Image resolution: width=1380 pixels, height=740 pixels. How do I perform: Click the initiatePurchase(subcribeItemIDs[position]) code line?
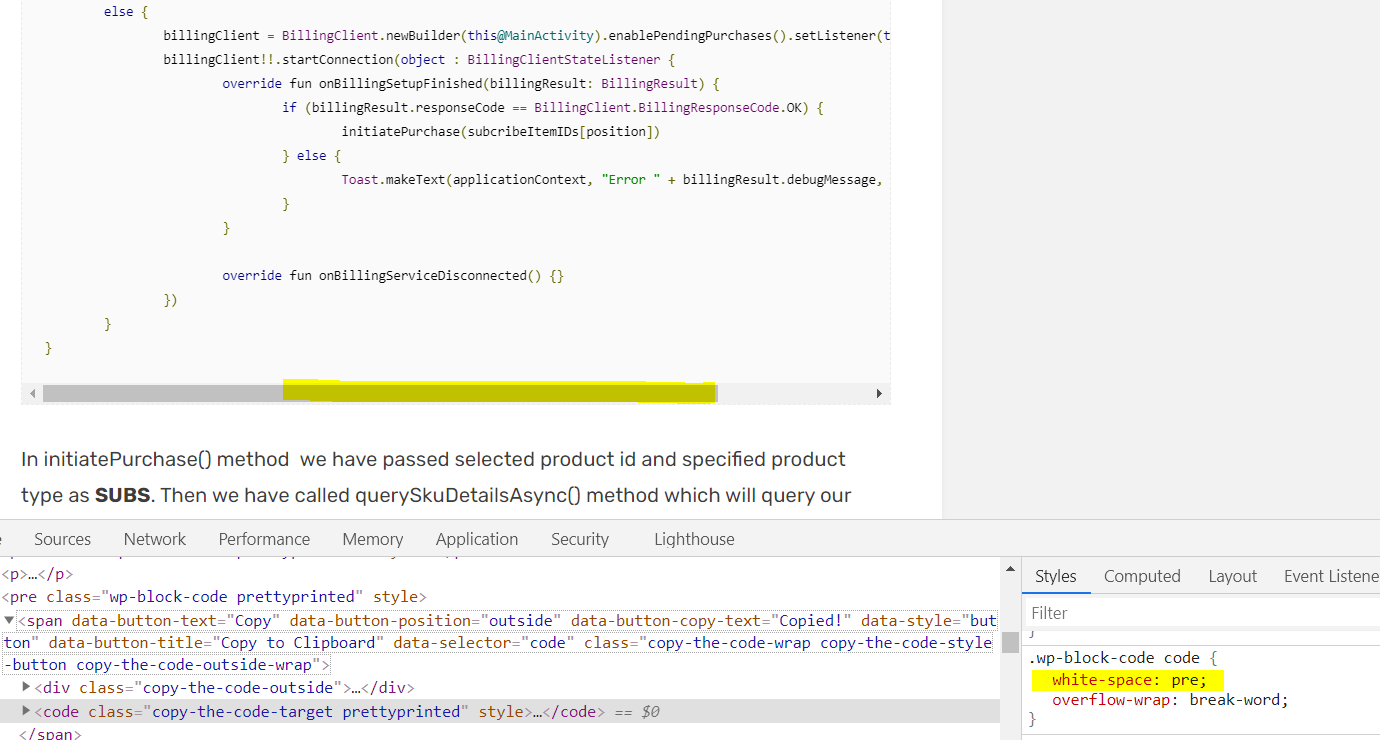click(x=501, y=131)
